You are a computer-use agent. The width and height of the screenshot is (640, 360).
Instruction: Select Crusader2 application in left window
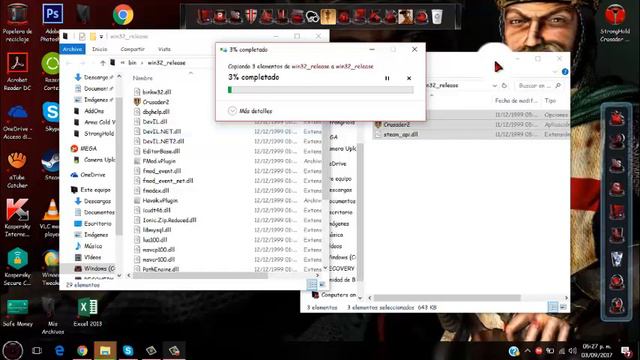[156, 102]
